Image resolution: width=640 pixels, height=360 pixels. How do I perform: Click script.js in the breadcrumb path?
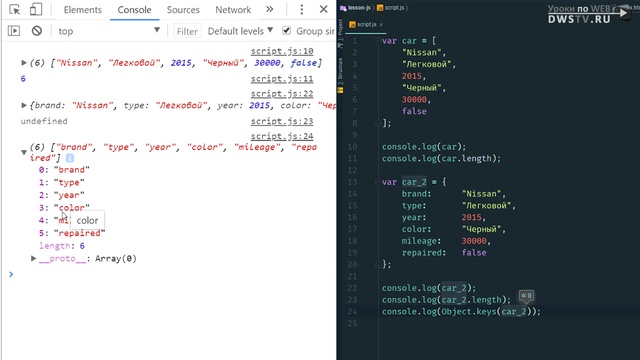391,7
